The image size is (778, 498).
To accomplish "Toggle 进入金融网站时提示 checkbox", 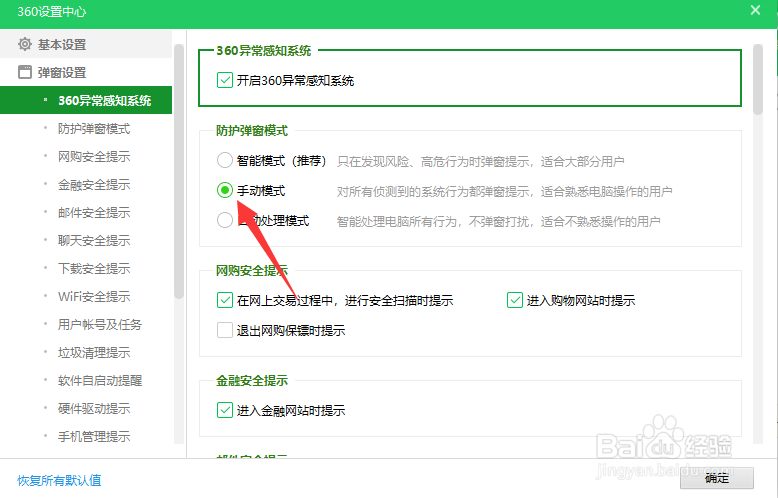I will click(x=225, y=410).
